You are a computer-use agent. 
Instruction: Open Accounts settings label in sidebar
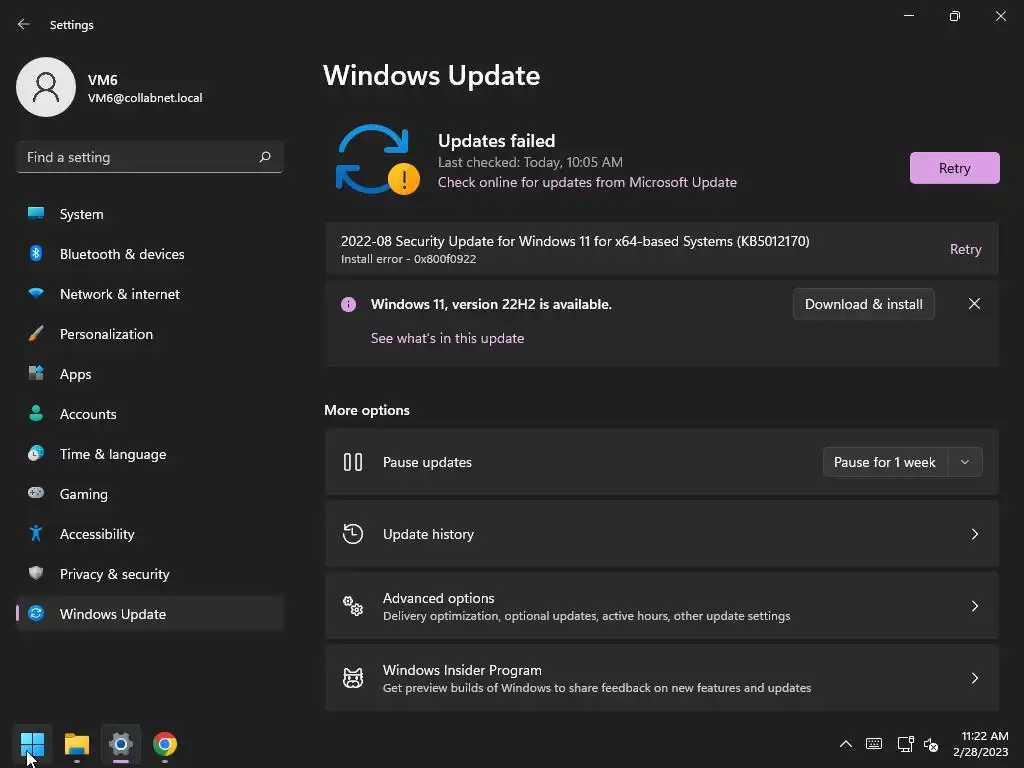point(88,414)
